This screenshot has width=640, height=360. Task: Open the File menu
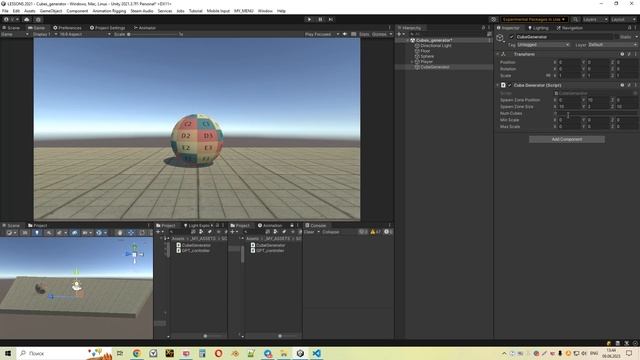point(5,11)
